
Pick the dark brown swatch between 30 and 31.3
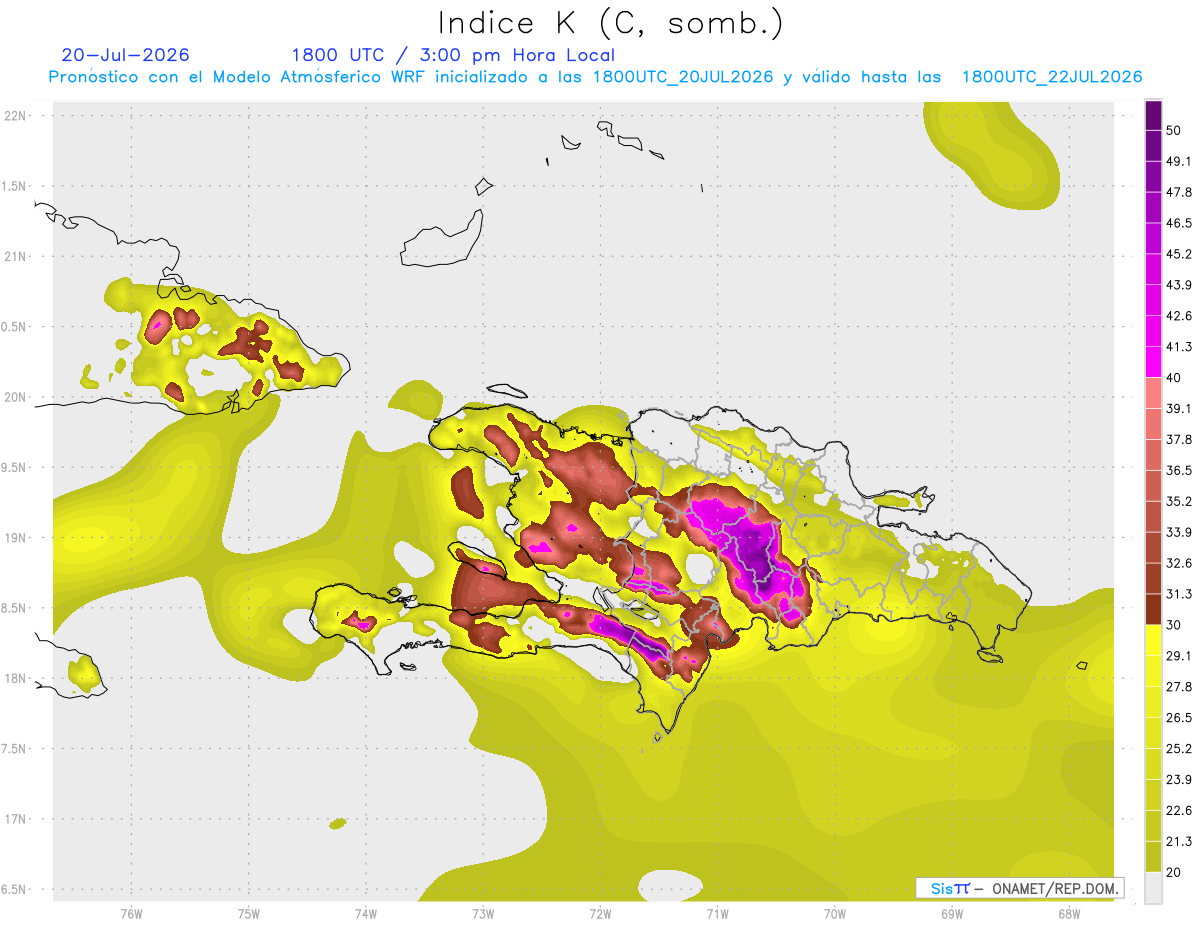coord(1153,609)
